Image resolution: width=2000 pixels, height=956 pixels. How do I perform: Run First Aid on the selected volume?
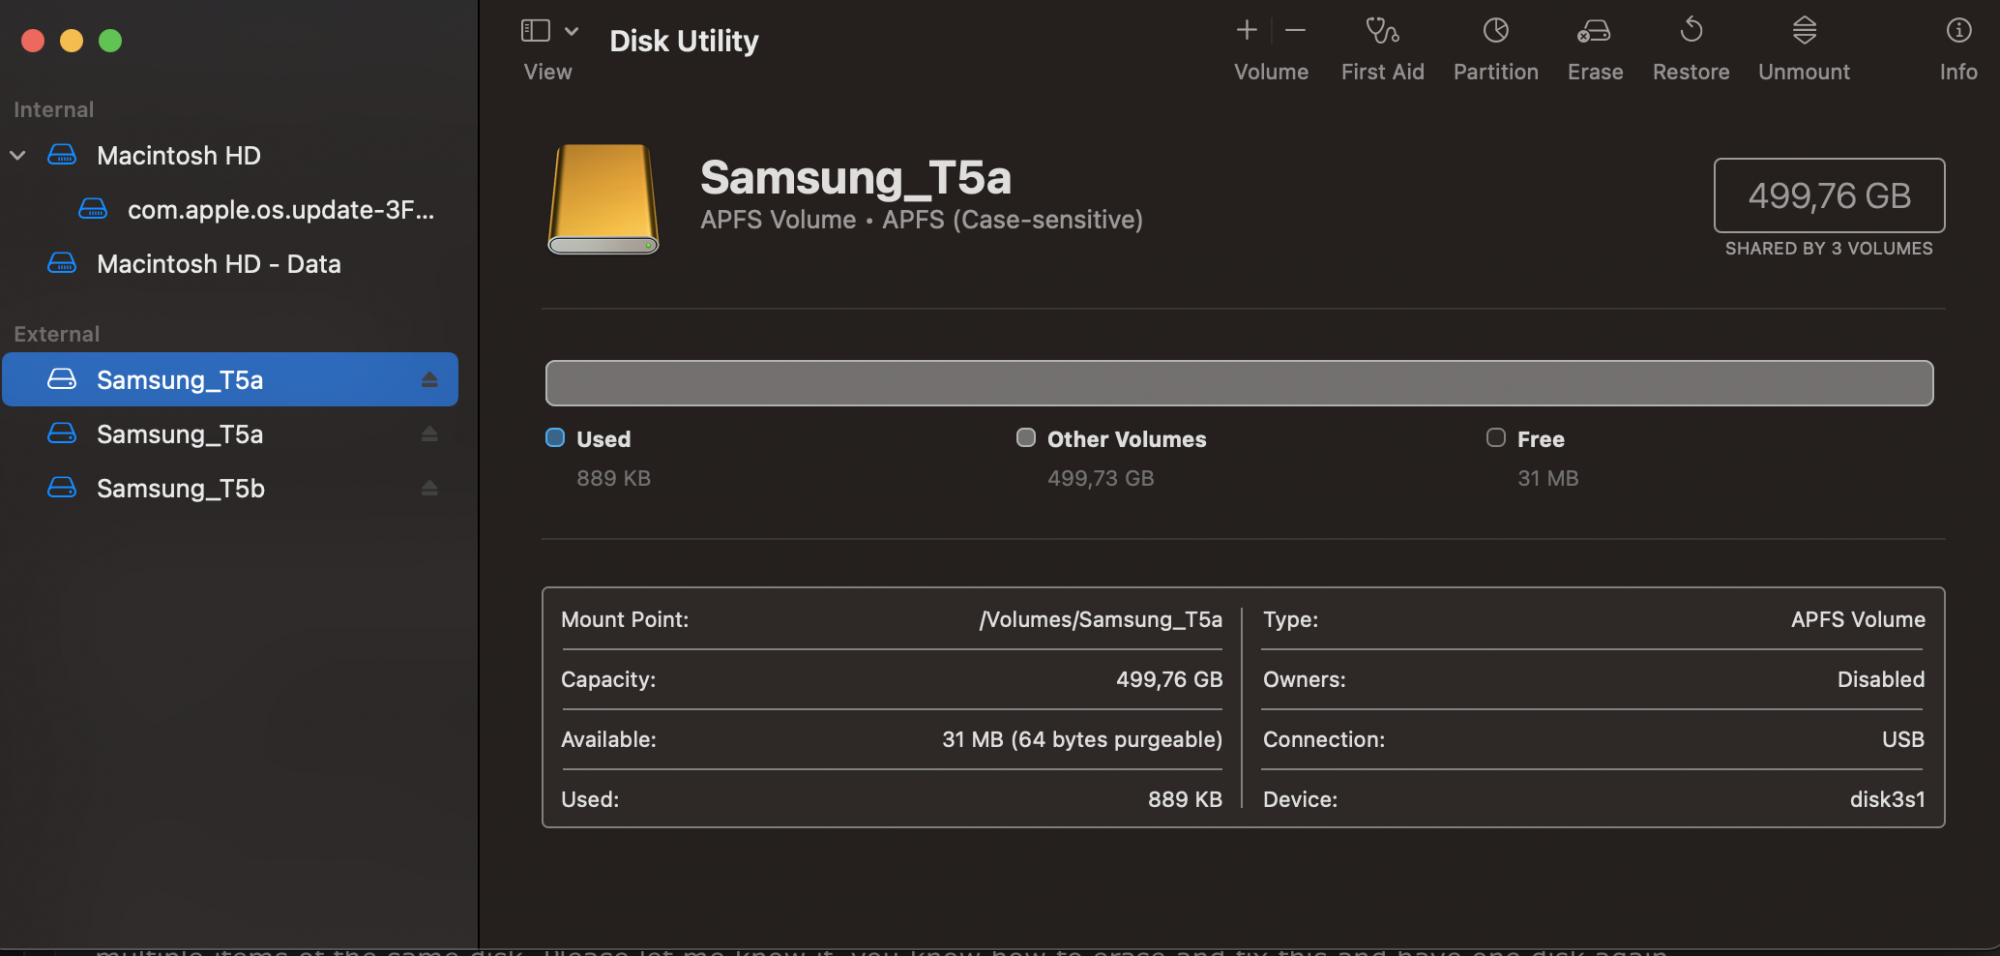coord(1382,32)
